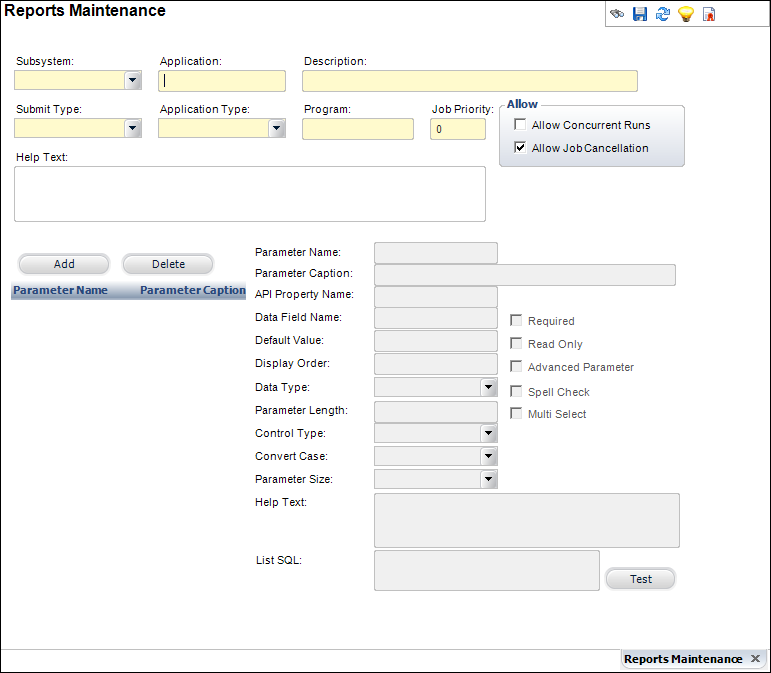The height and width of the screenshot is (673, 771).
Task: Click the binoculars search icon
Action: [617, 14]
